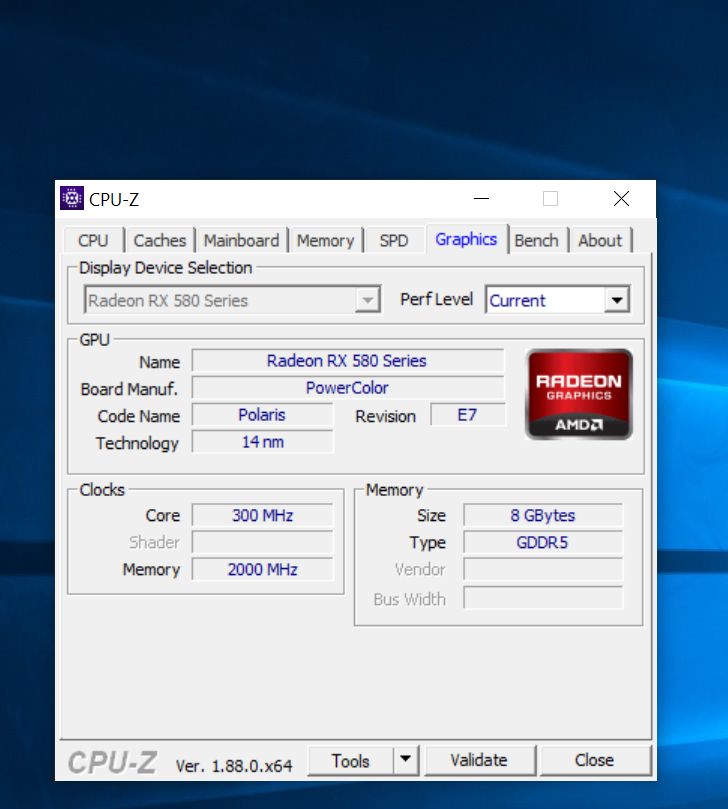Switch to the CPU tab
Image resolution: width=728 pixels, height=809 pixels.
(93, 240)
